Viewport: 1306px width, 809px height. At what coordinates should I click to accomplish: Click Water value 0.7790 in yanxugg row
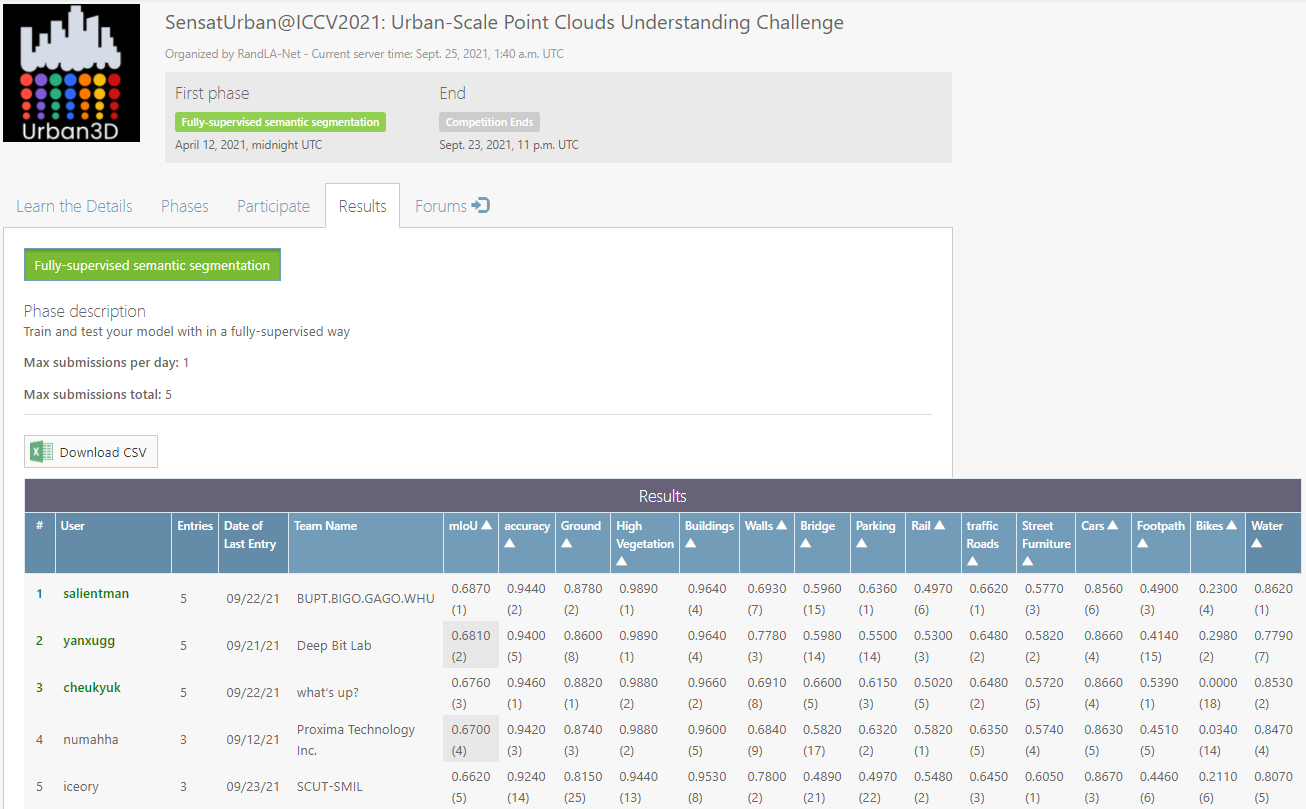coord(1275,636)
